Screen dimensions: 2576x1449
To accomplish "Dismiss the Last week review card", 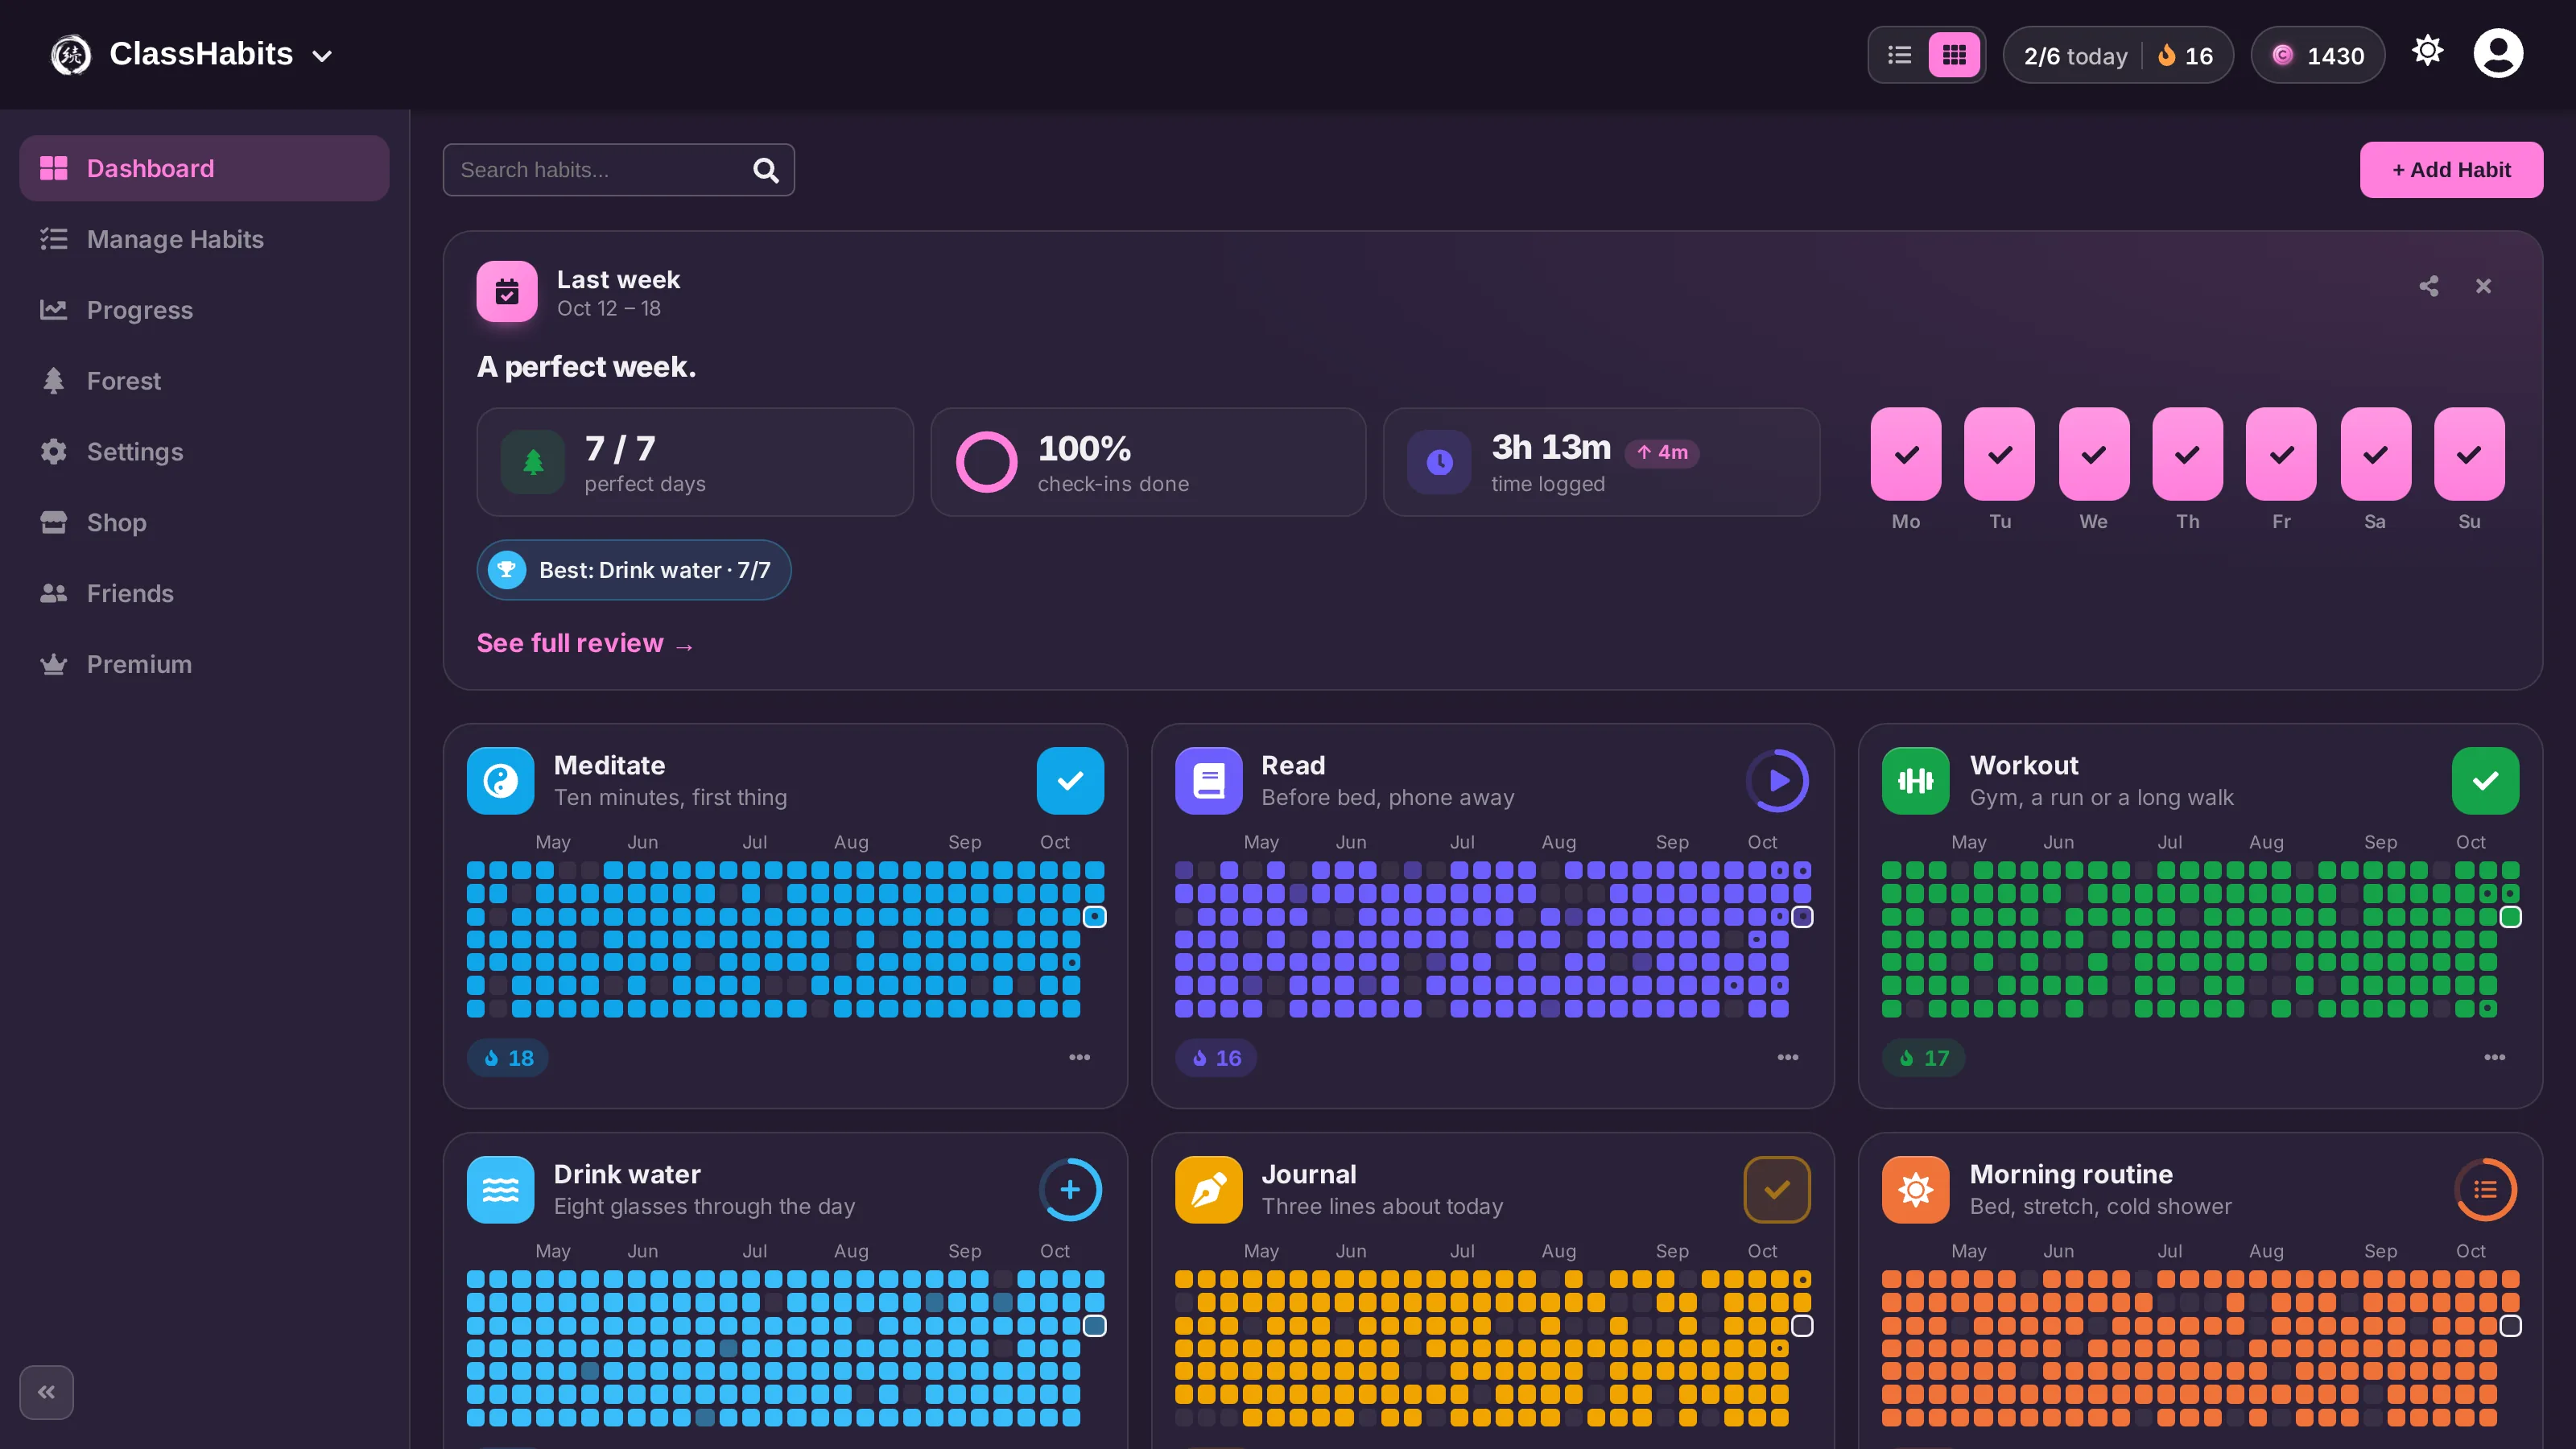I will (2483, 287).
